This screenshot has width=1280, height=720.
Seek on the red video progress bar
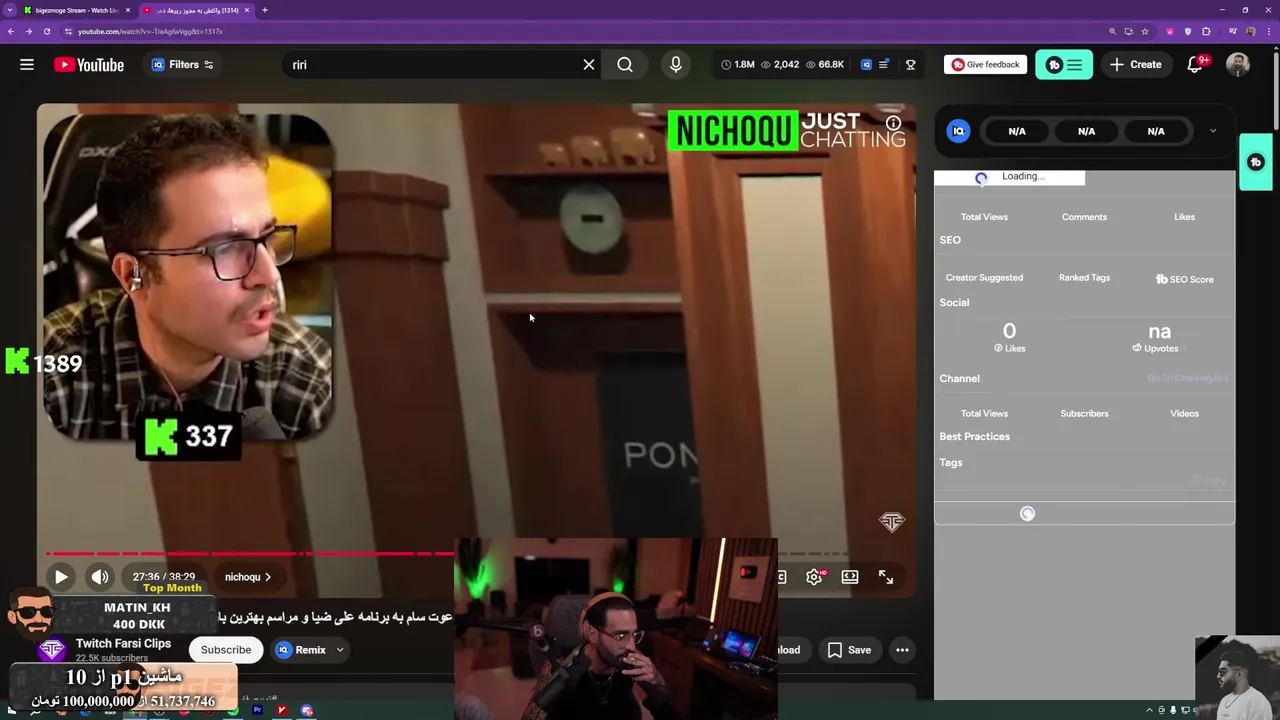[250, 553]
